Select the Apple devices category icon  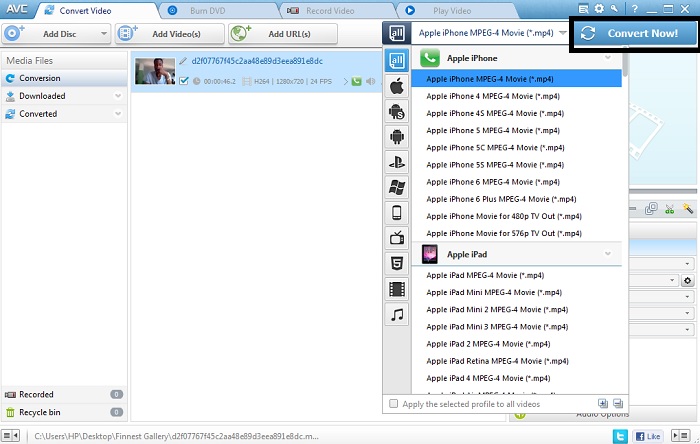point(396,86)
